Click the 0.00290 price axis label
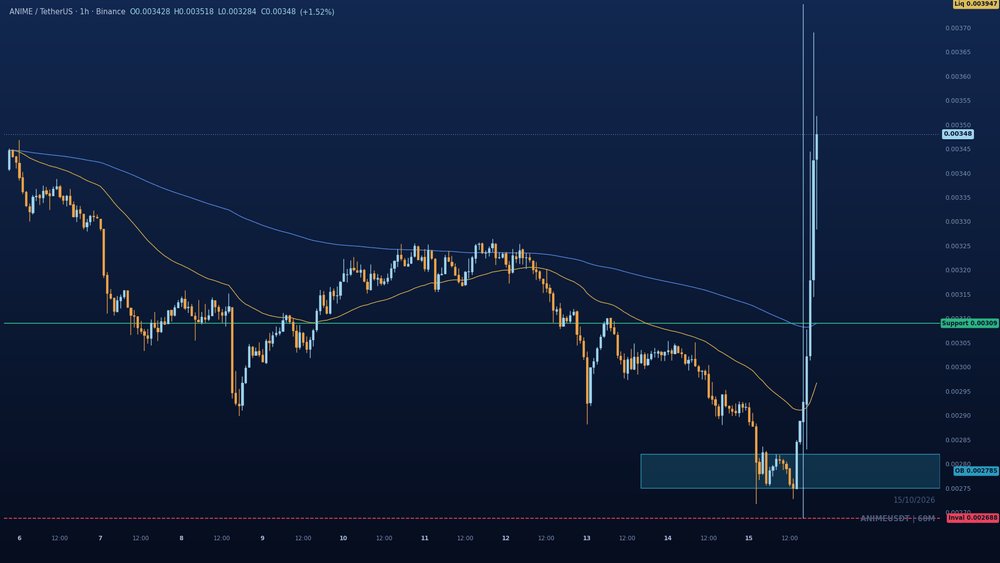Image resolution: width=1000 pixels, height=563 pixels. pyautogui.click(x=957, y=416)
